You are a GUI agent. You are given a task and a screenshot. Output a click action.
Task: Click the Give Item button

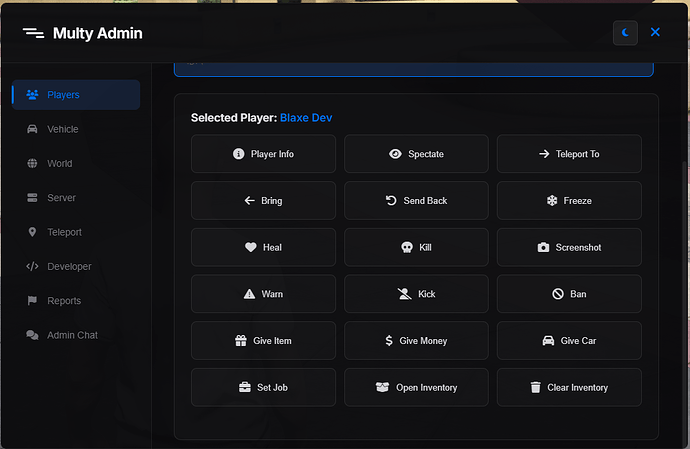click(263, 340)
